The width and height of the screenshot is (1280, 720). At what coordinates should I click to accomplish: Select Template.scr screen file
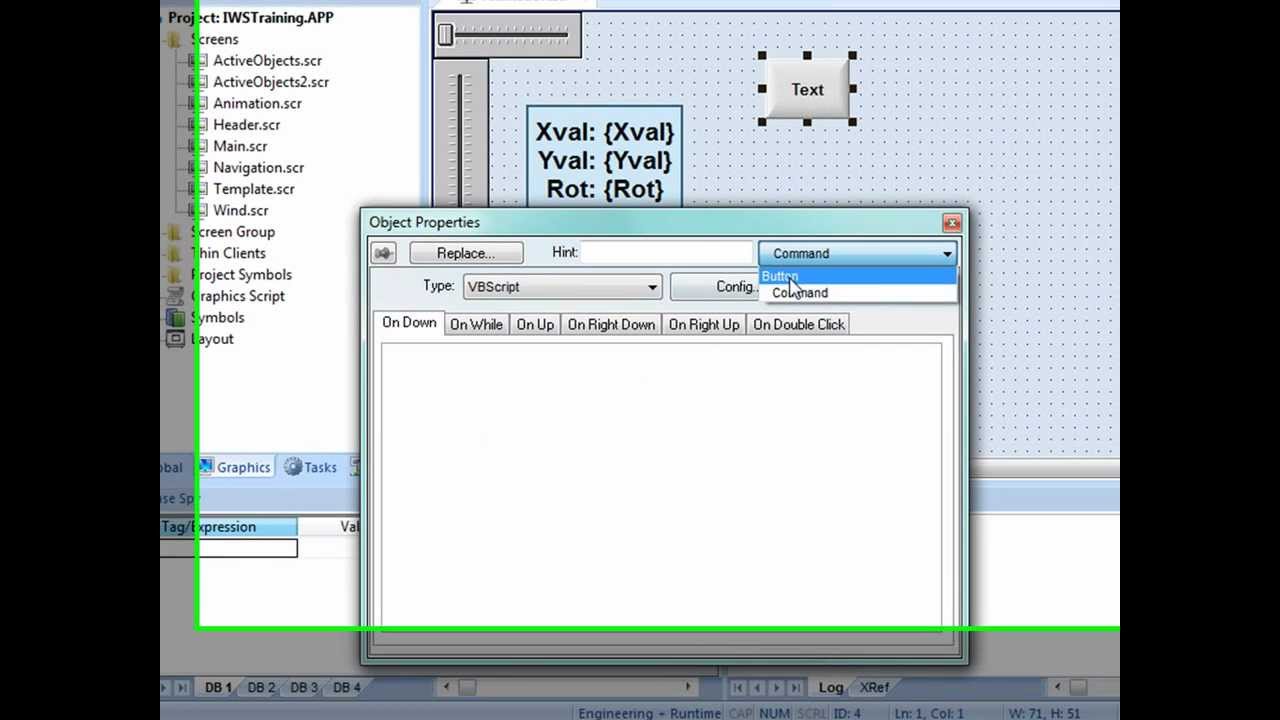254,189
